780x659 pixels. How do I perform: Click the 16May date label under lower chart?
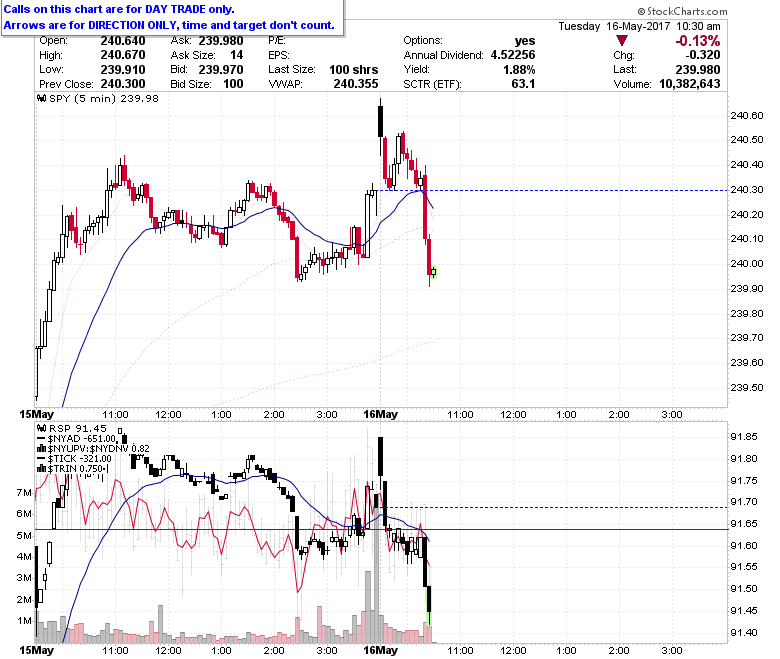pyautogui.click(x=381, y=650)
